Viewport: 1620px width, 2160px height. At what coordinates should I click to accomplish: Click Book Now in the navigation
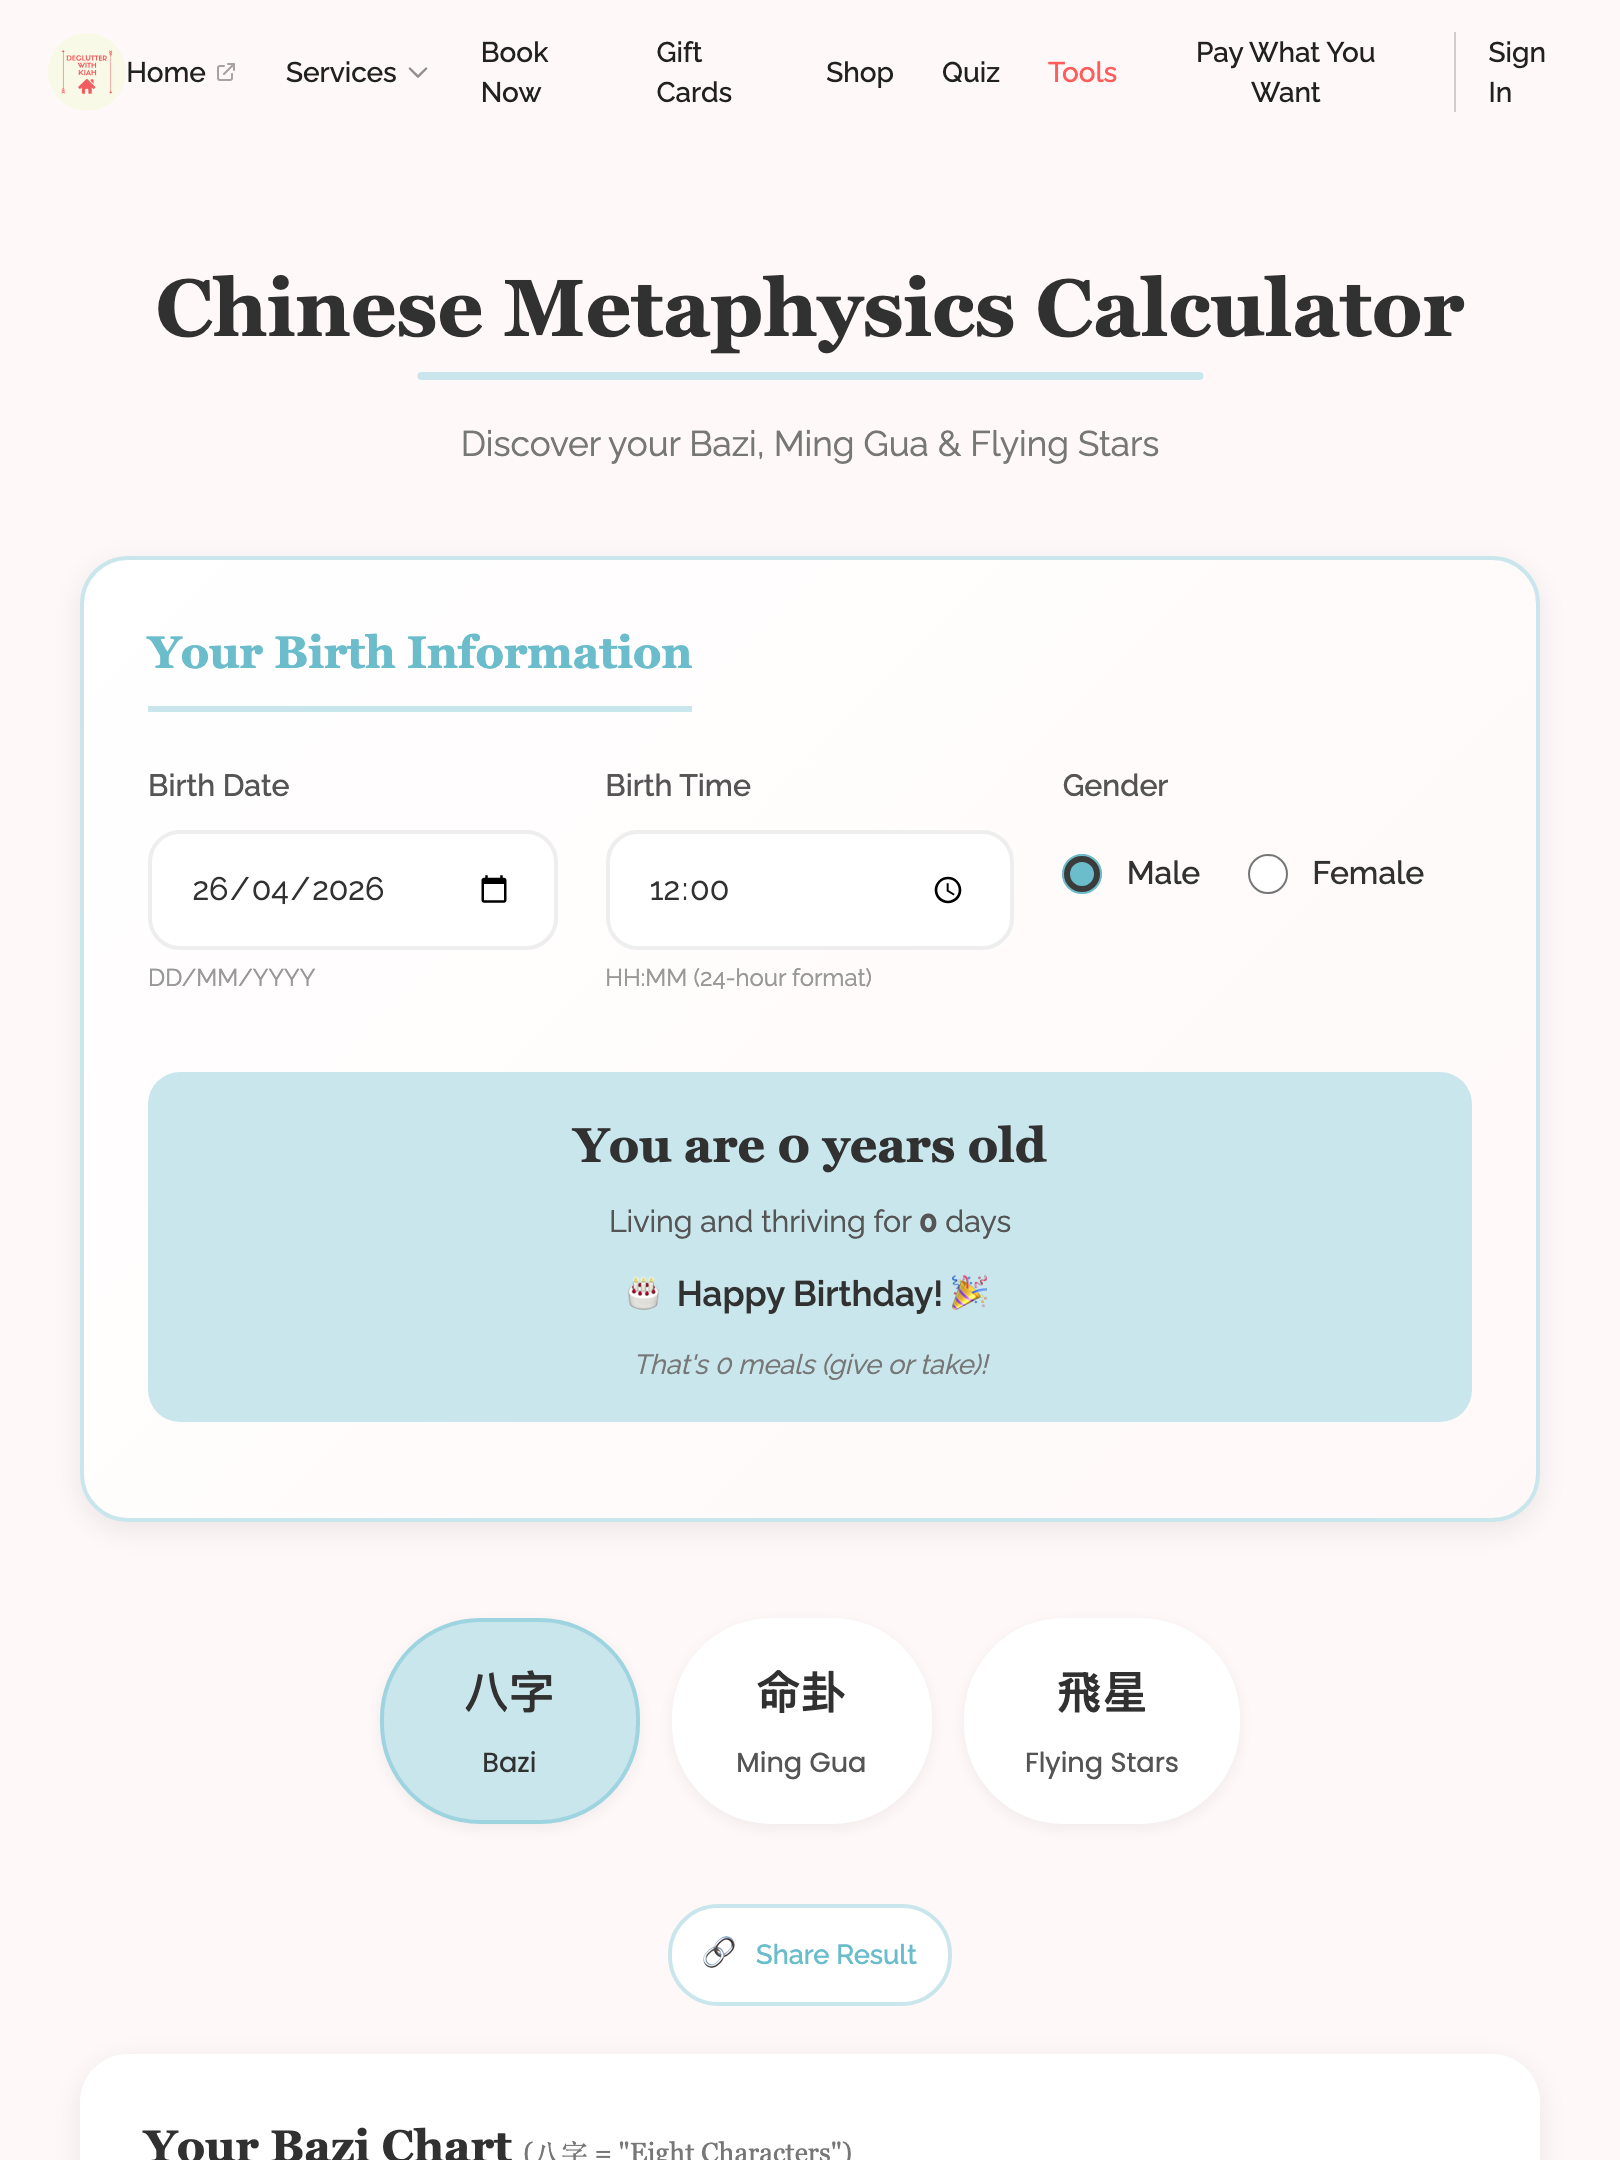coord(514,72)
